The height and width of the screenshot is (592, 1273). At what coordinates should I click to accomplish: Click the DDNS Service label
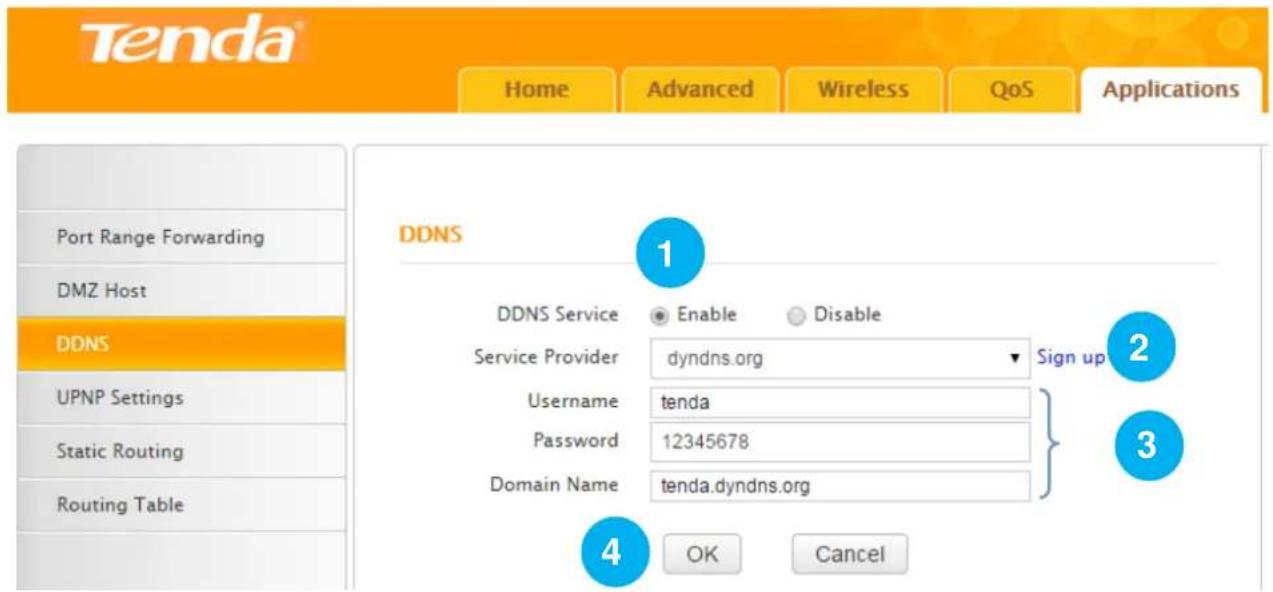559,314
